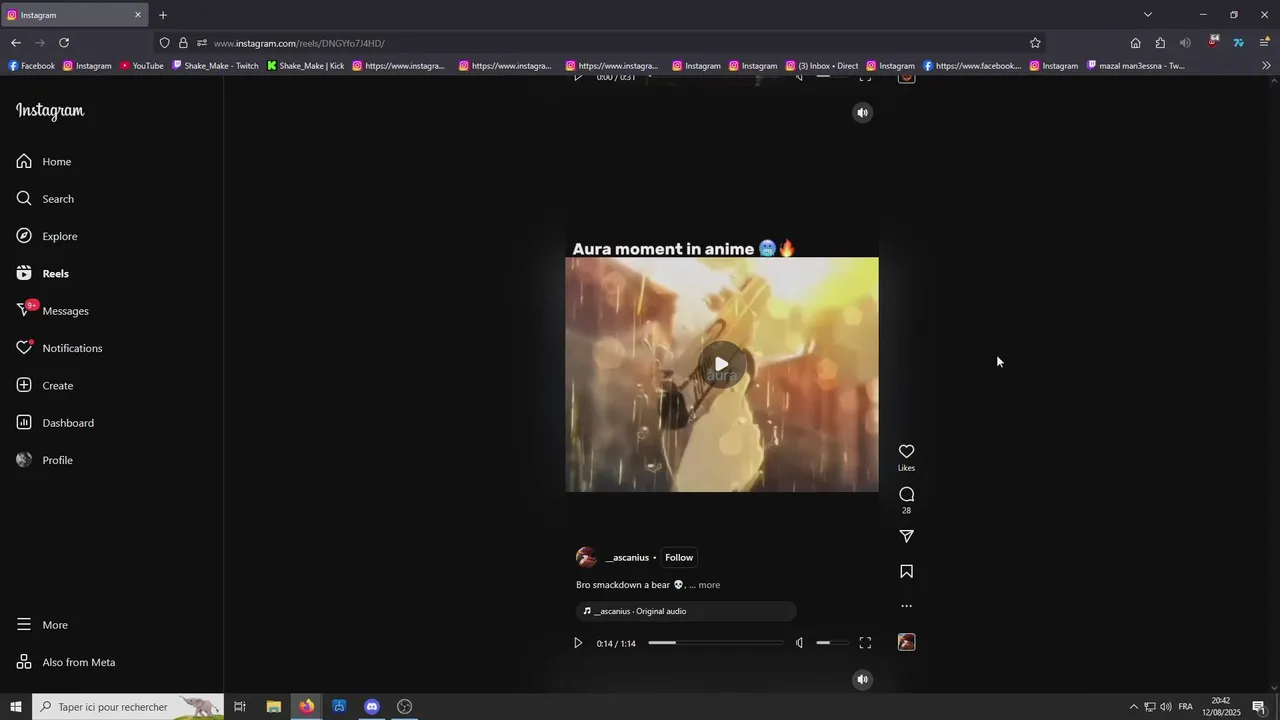Open Windows notification center
This screenshot has width=1280, height=720.
[x=1259, y=707]
